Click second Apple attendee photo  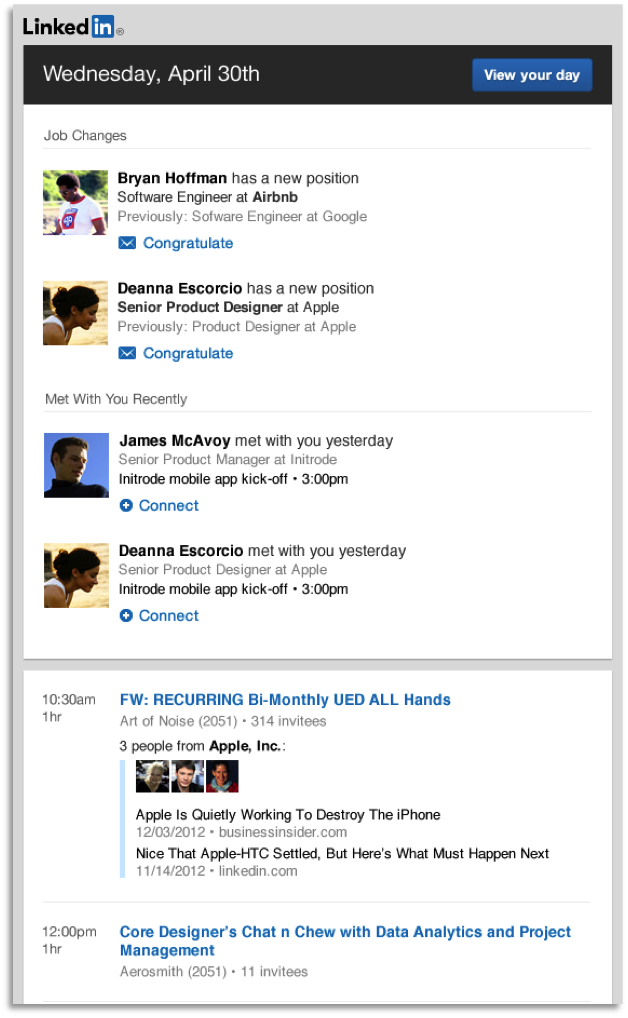[x=188, y=776]
